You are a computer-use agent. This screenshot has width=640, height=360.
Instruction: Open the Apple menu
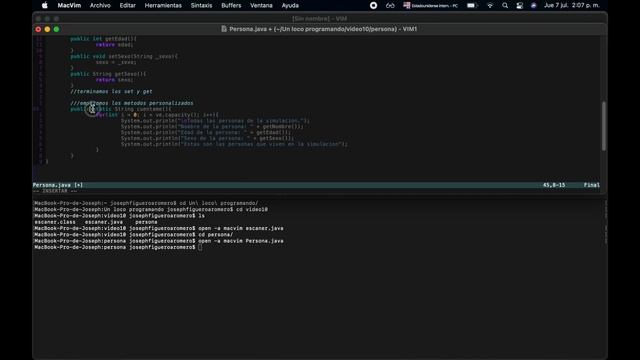45,5
